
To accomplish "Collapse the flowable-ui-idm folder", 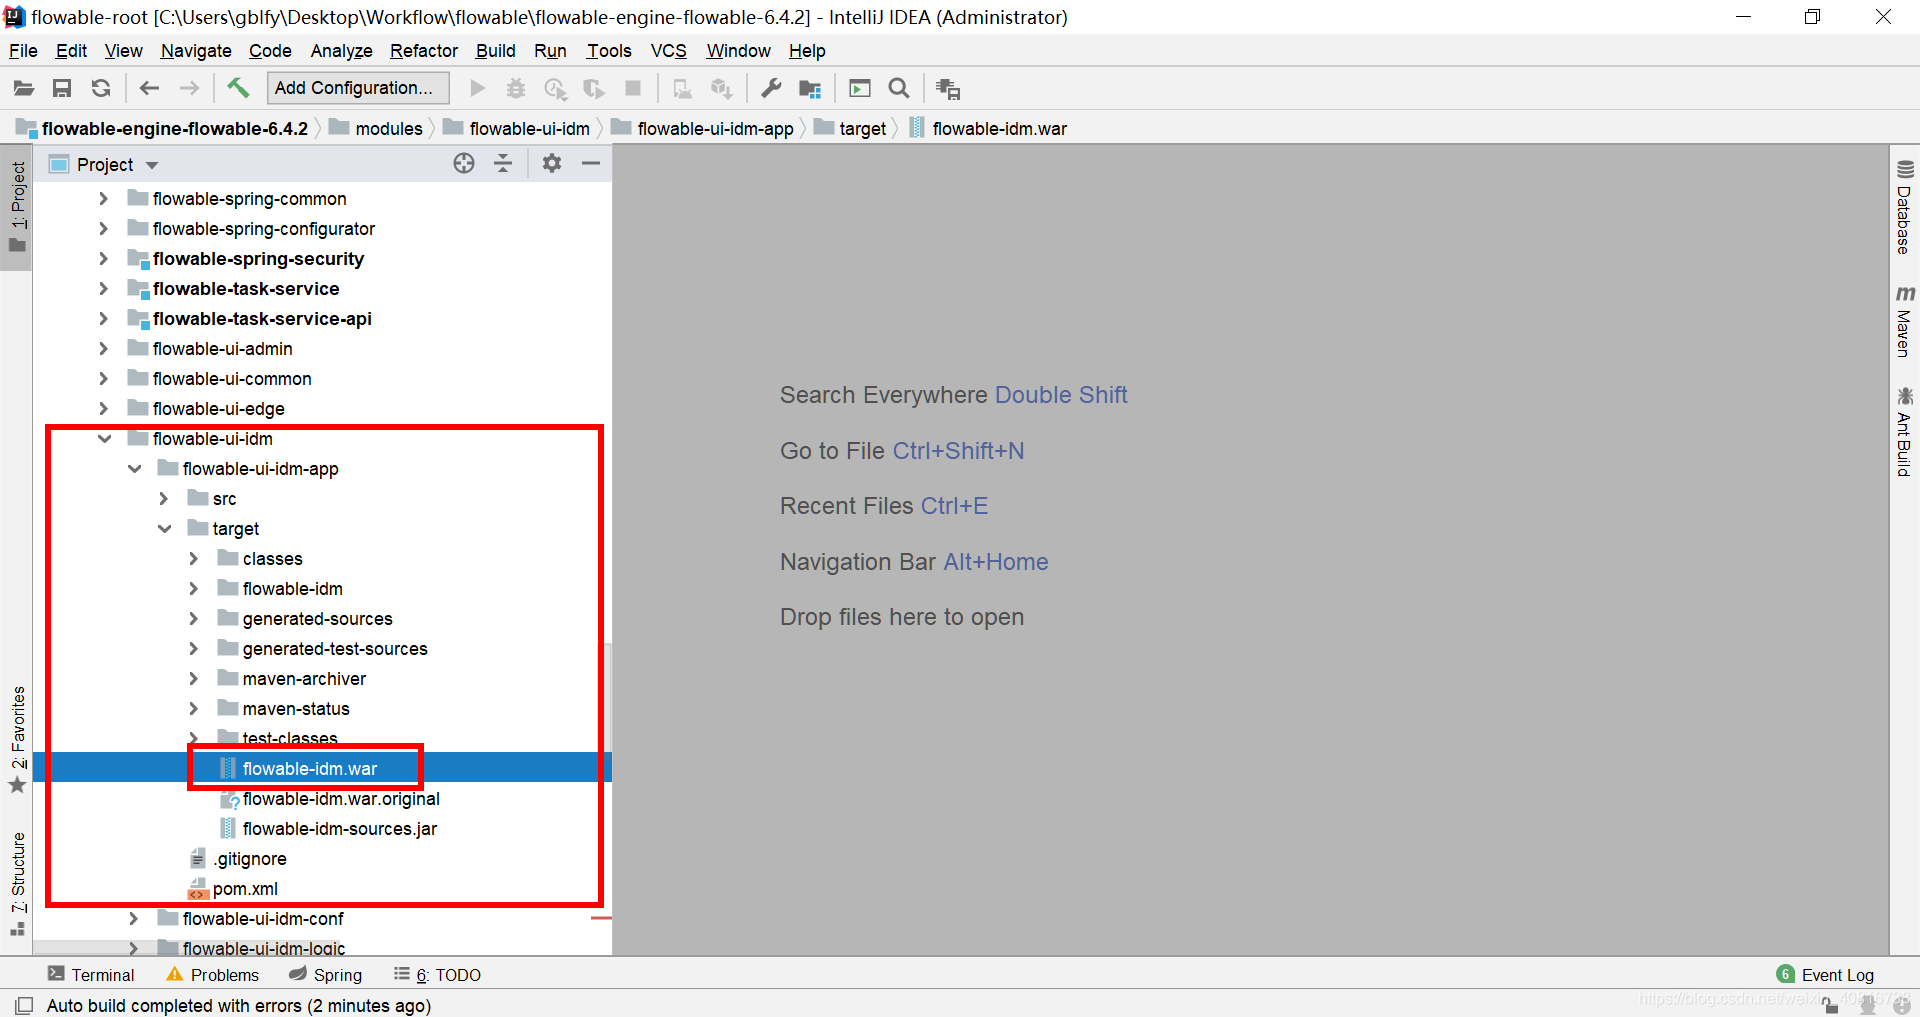I will (104, 439).
